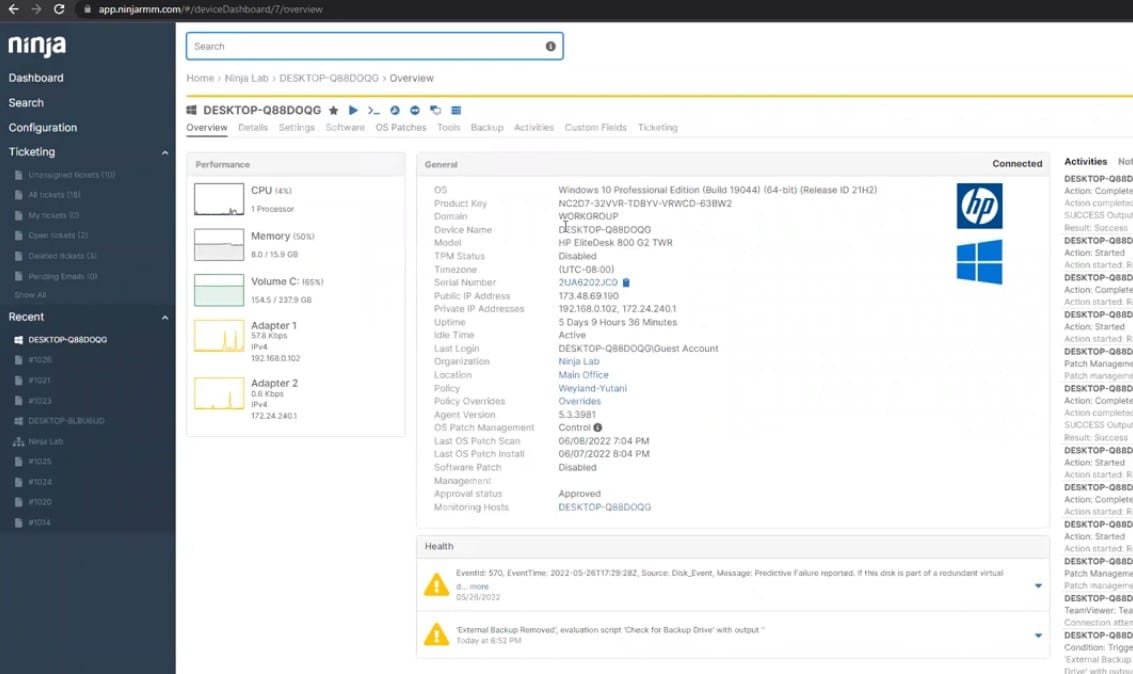Viewport: 1133px width, 674px height.
Task: Click the lock icon in the address bar
Action: [x=87, y=9]
